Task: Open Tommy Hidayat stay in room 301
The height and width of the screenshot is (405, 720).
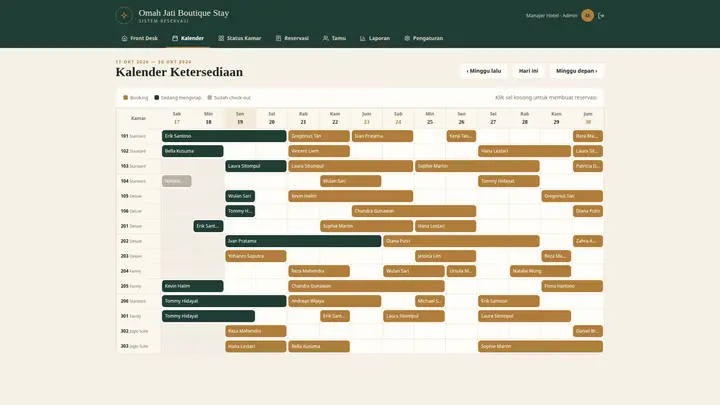Action: coord(208,316)
